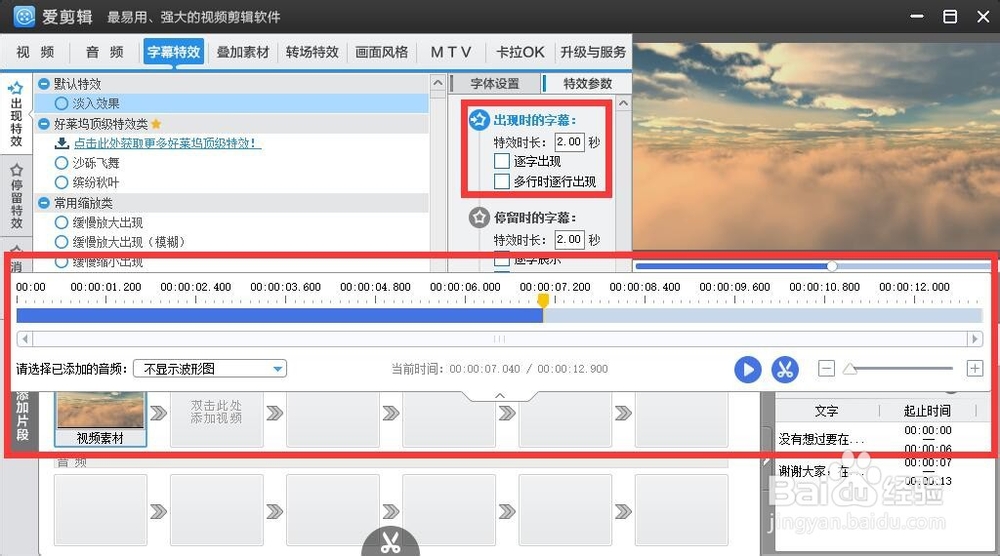This screenshot has height=556, width=1000.
Task: Select the 沙砾飞舞 effect
Action: 61,163
